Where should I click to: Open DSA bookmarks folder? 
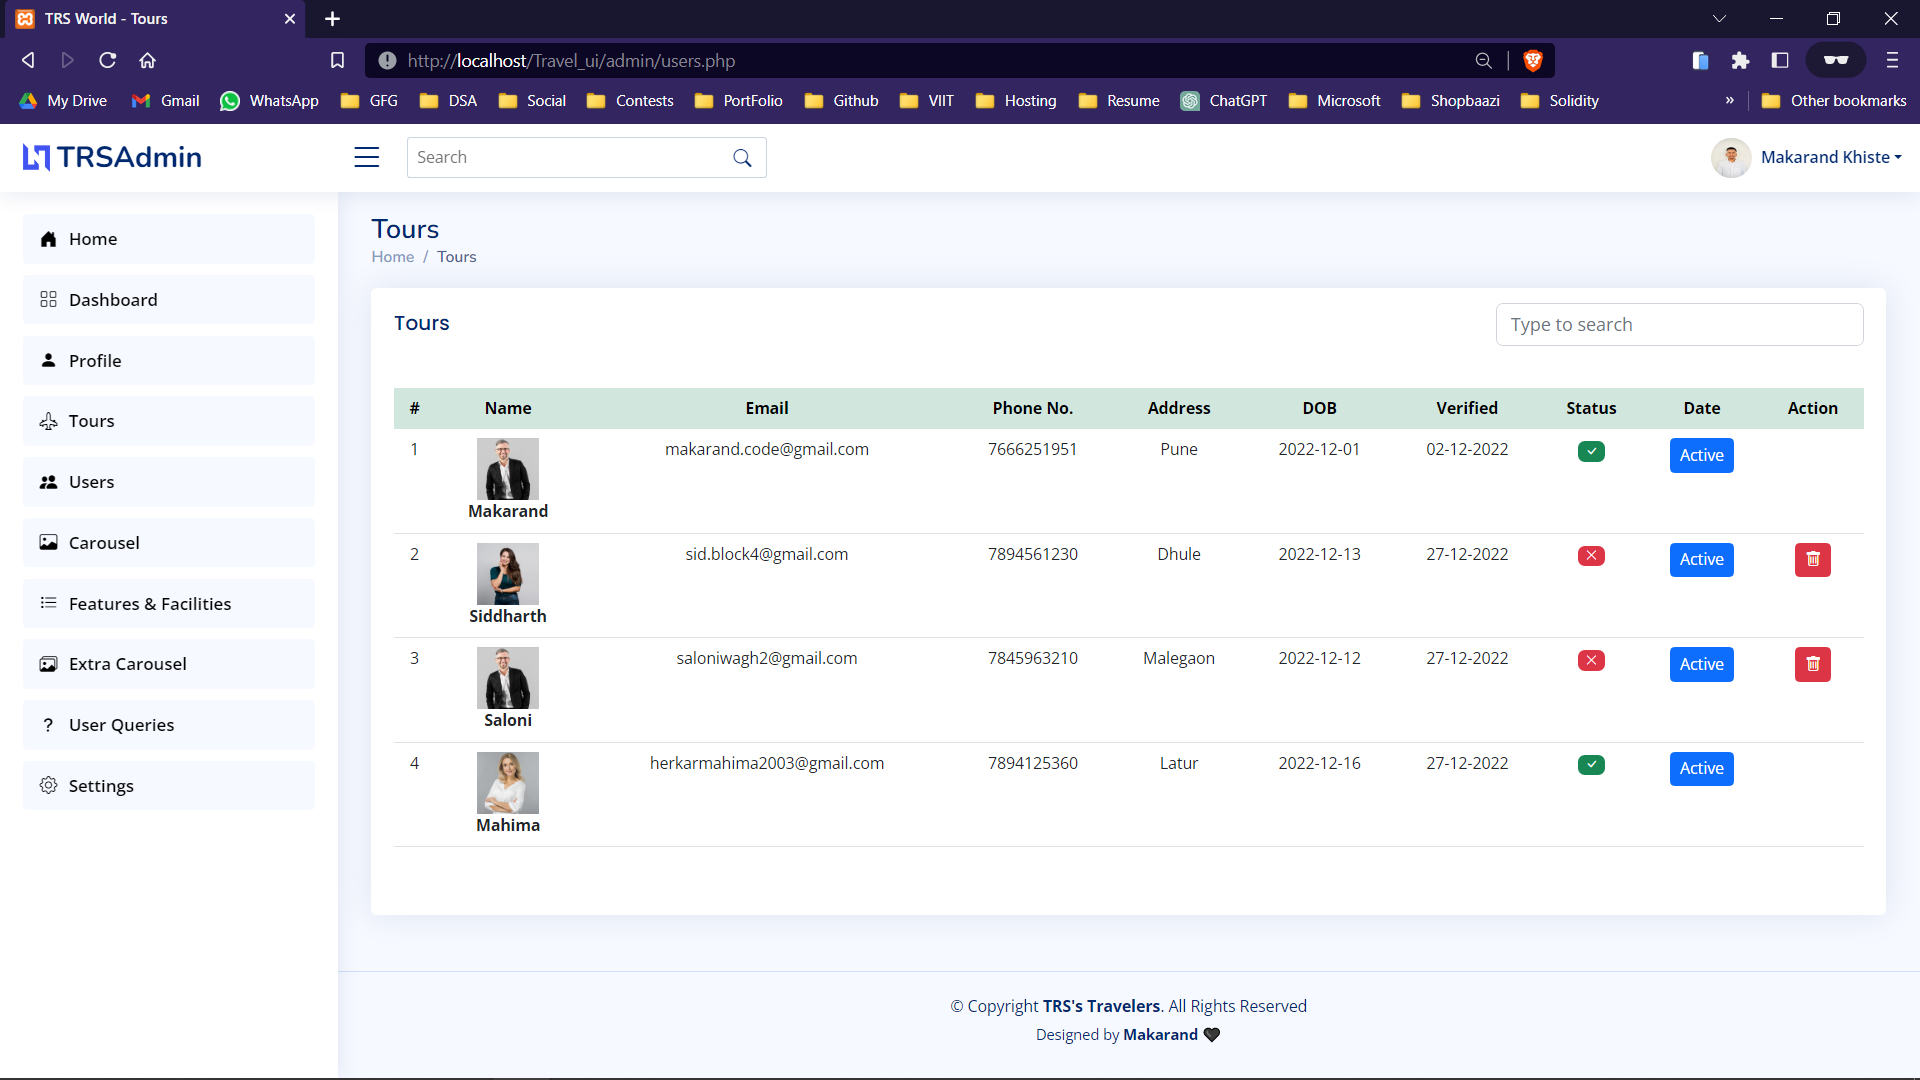[x=448, y=101]
